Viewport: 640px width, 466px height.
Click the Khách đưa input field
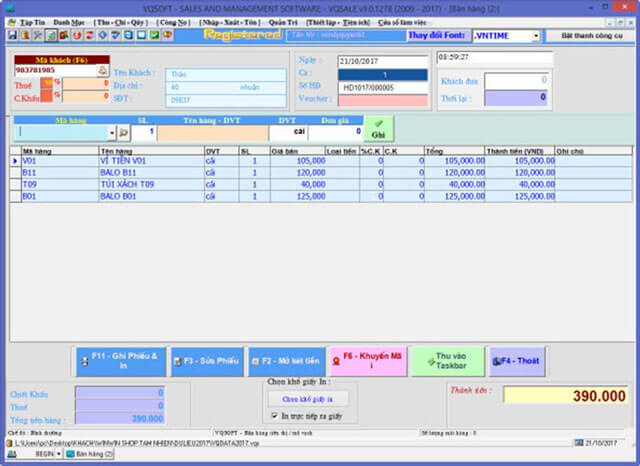tap(516, 79)
